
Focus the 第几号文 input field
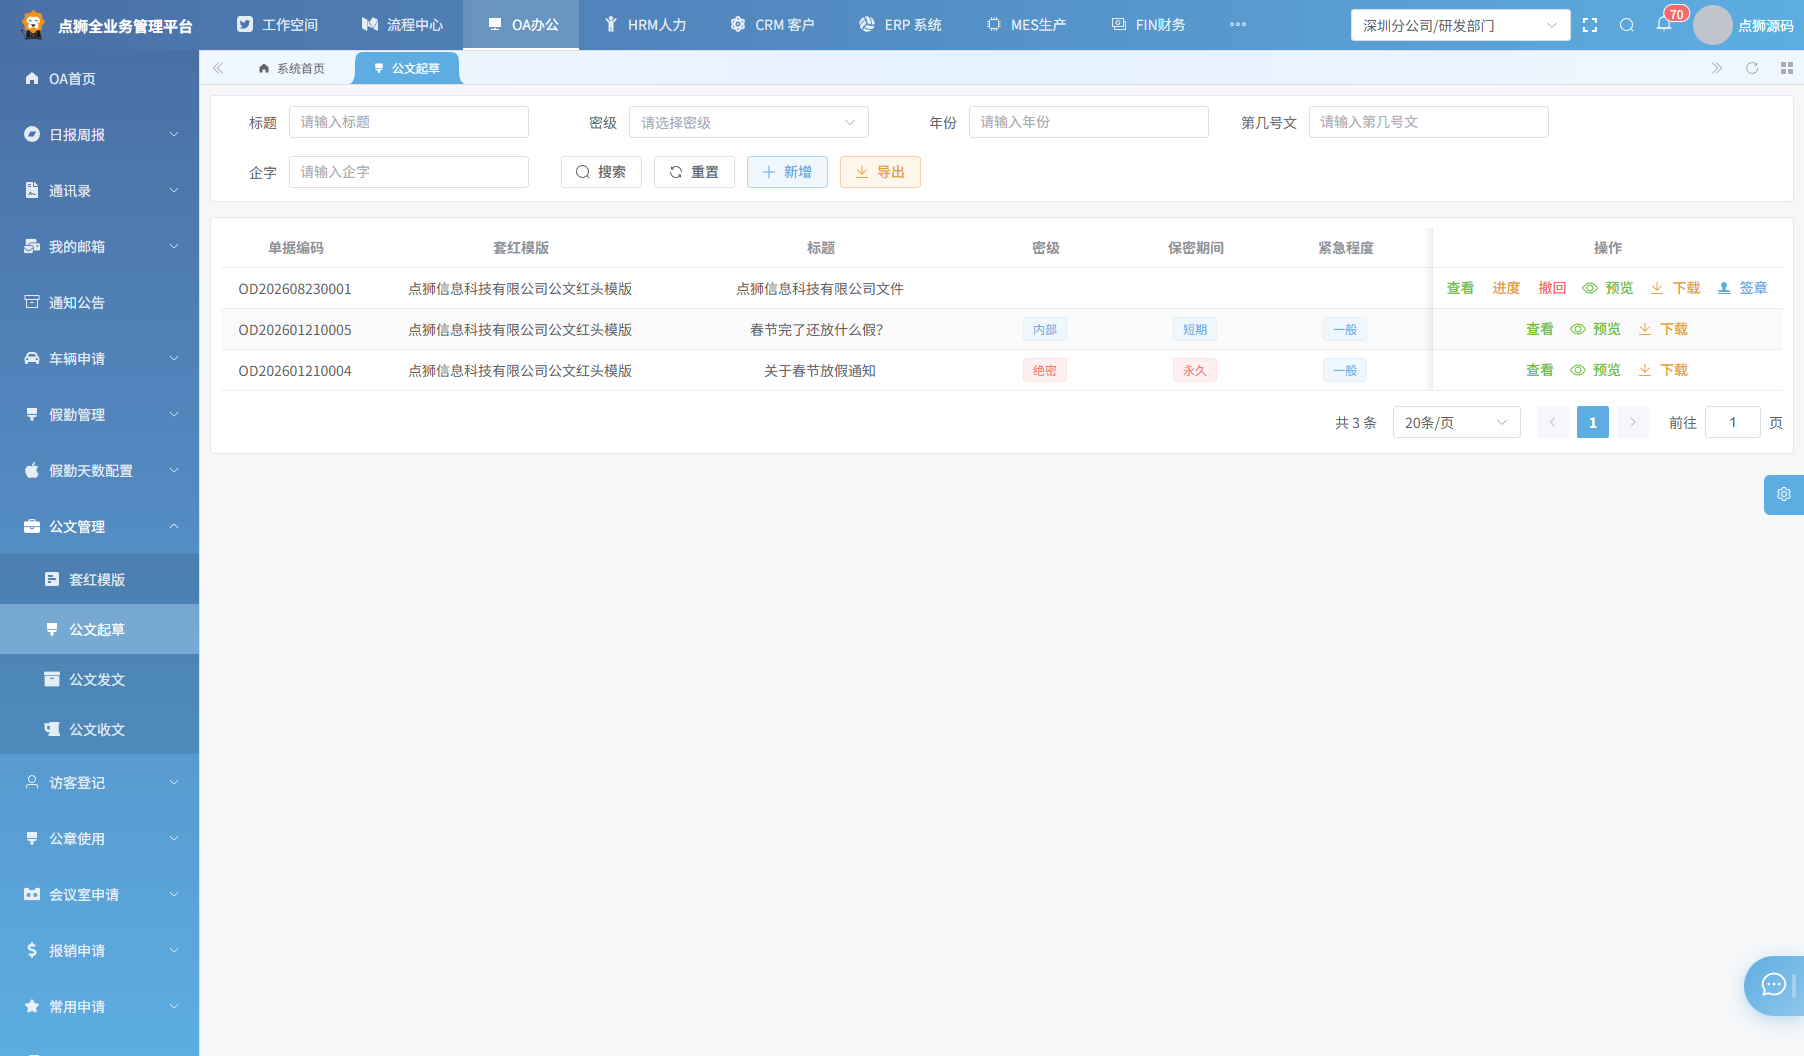[1428, 122]
